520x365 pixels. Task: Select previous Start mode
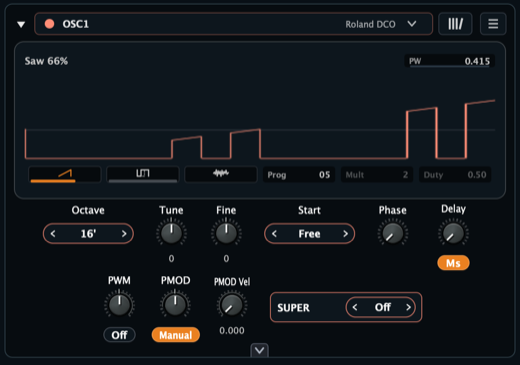pos(274,234)
